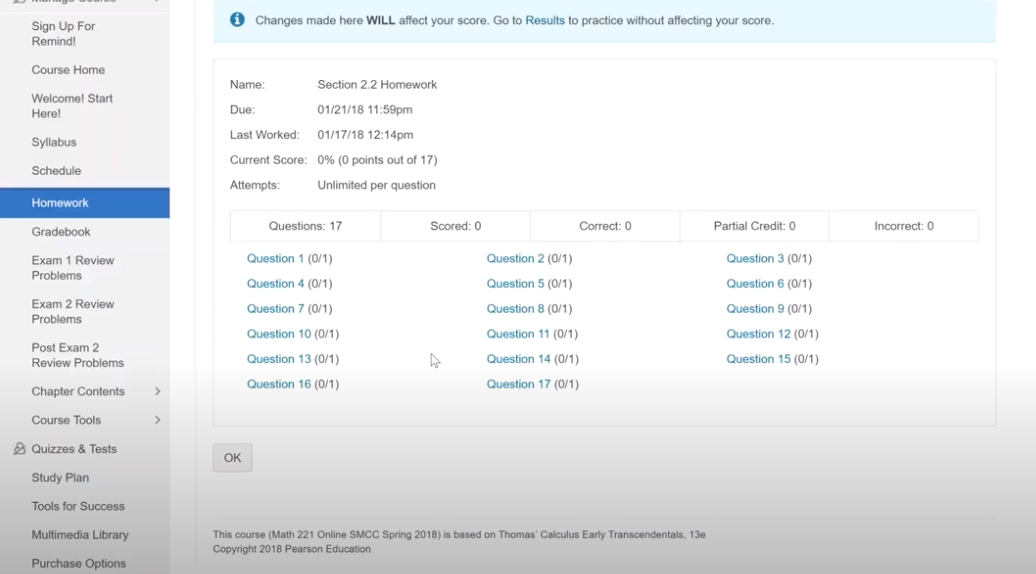Open the Gradebook
Image resolution: width=1036 pixels, height=574 pixels.
(61, 232)
